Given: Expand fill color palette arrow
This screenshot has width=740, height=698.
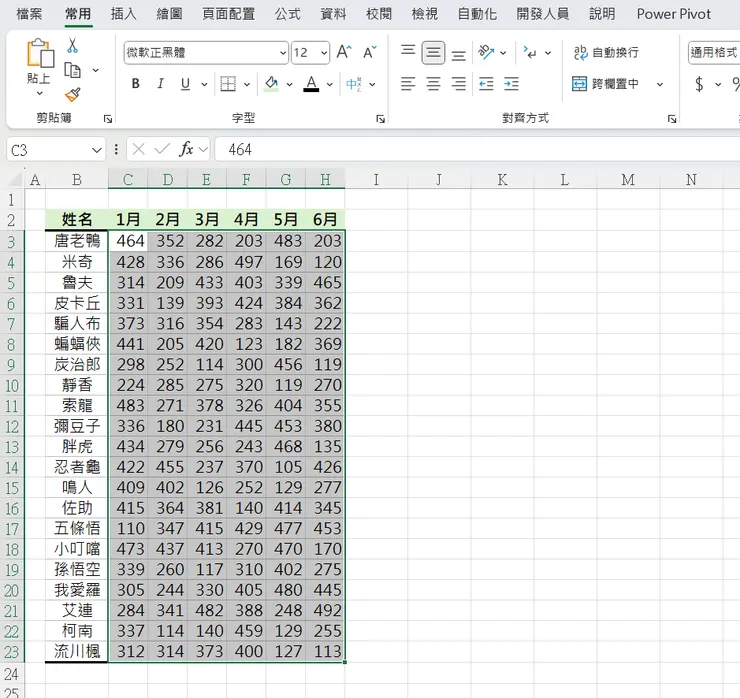Looking at the screenshot, I should point(289,84).
